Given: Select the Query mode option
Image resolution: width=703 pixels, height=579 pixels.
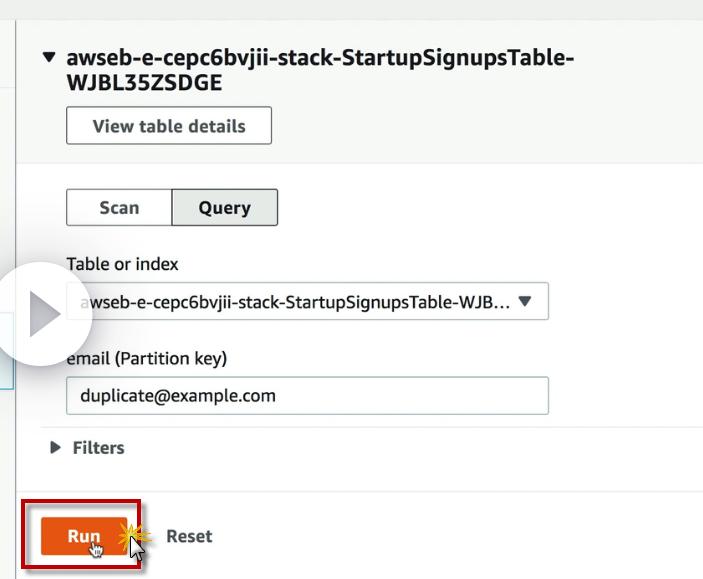Looking at the screenshot, I should 224,208.
